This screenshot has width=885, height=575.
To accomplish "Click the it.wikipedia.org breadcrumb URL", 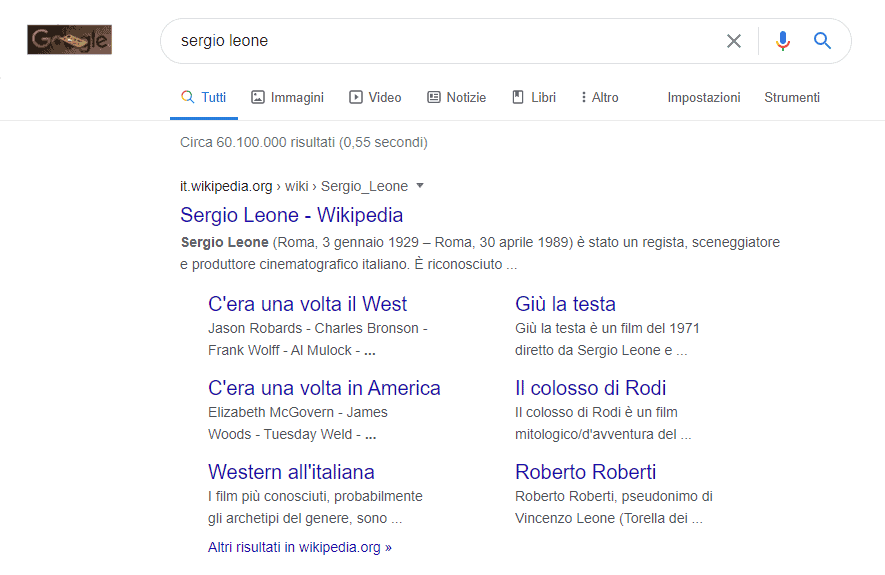I will pos(293,186).
